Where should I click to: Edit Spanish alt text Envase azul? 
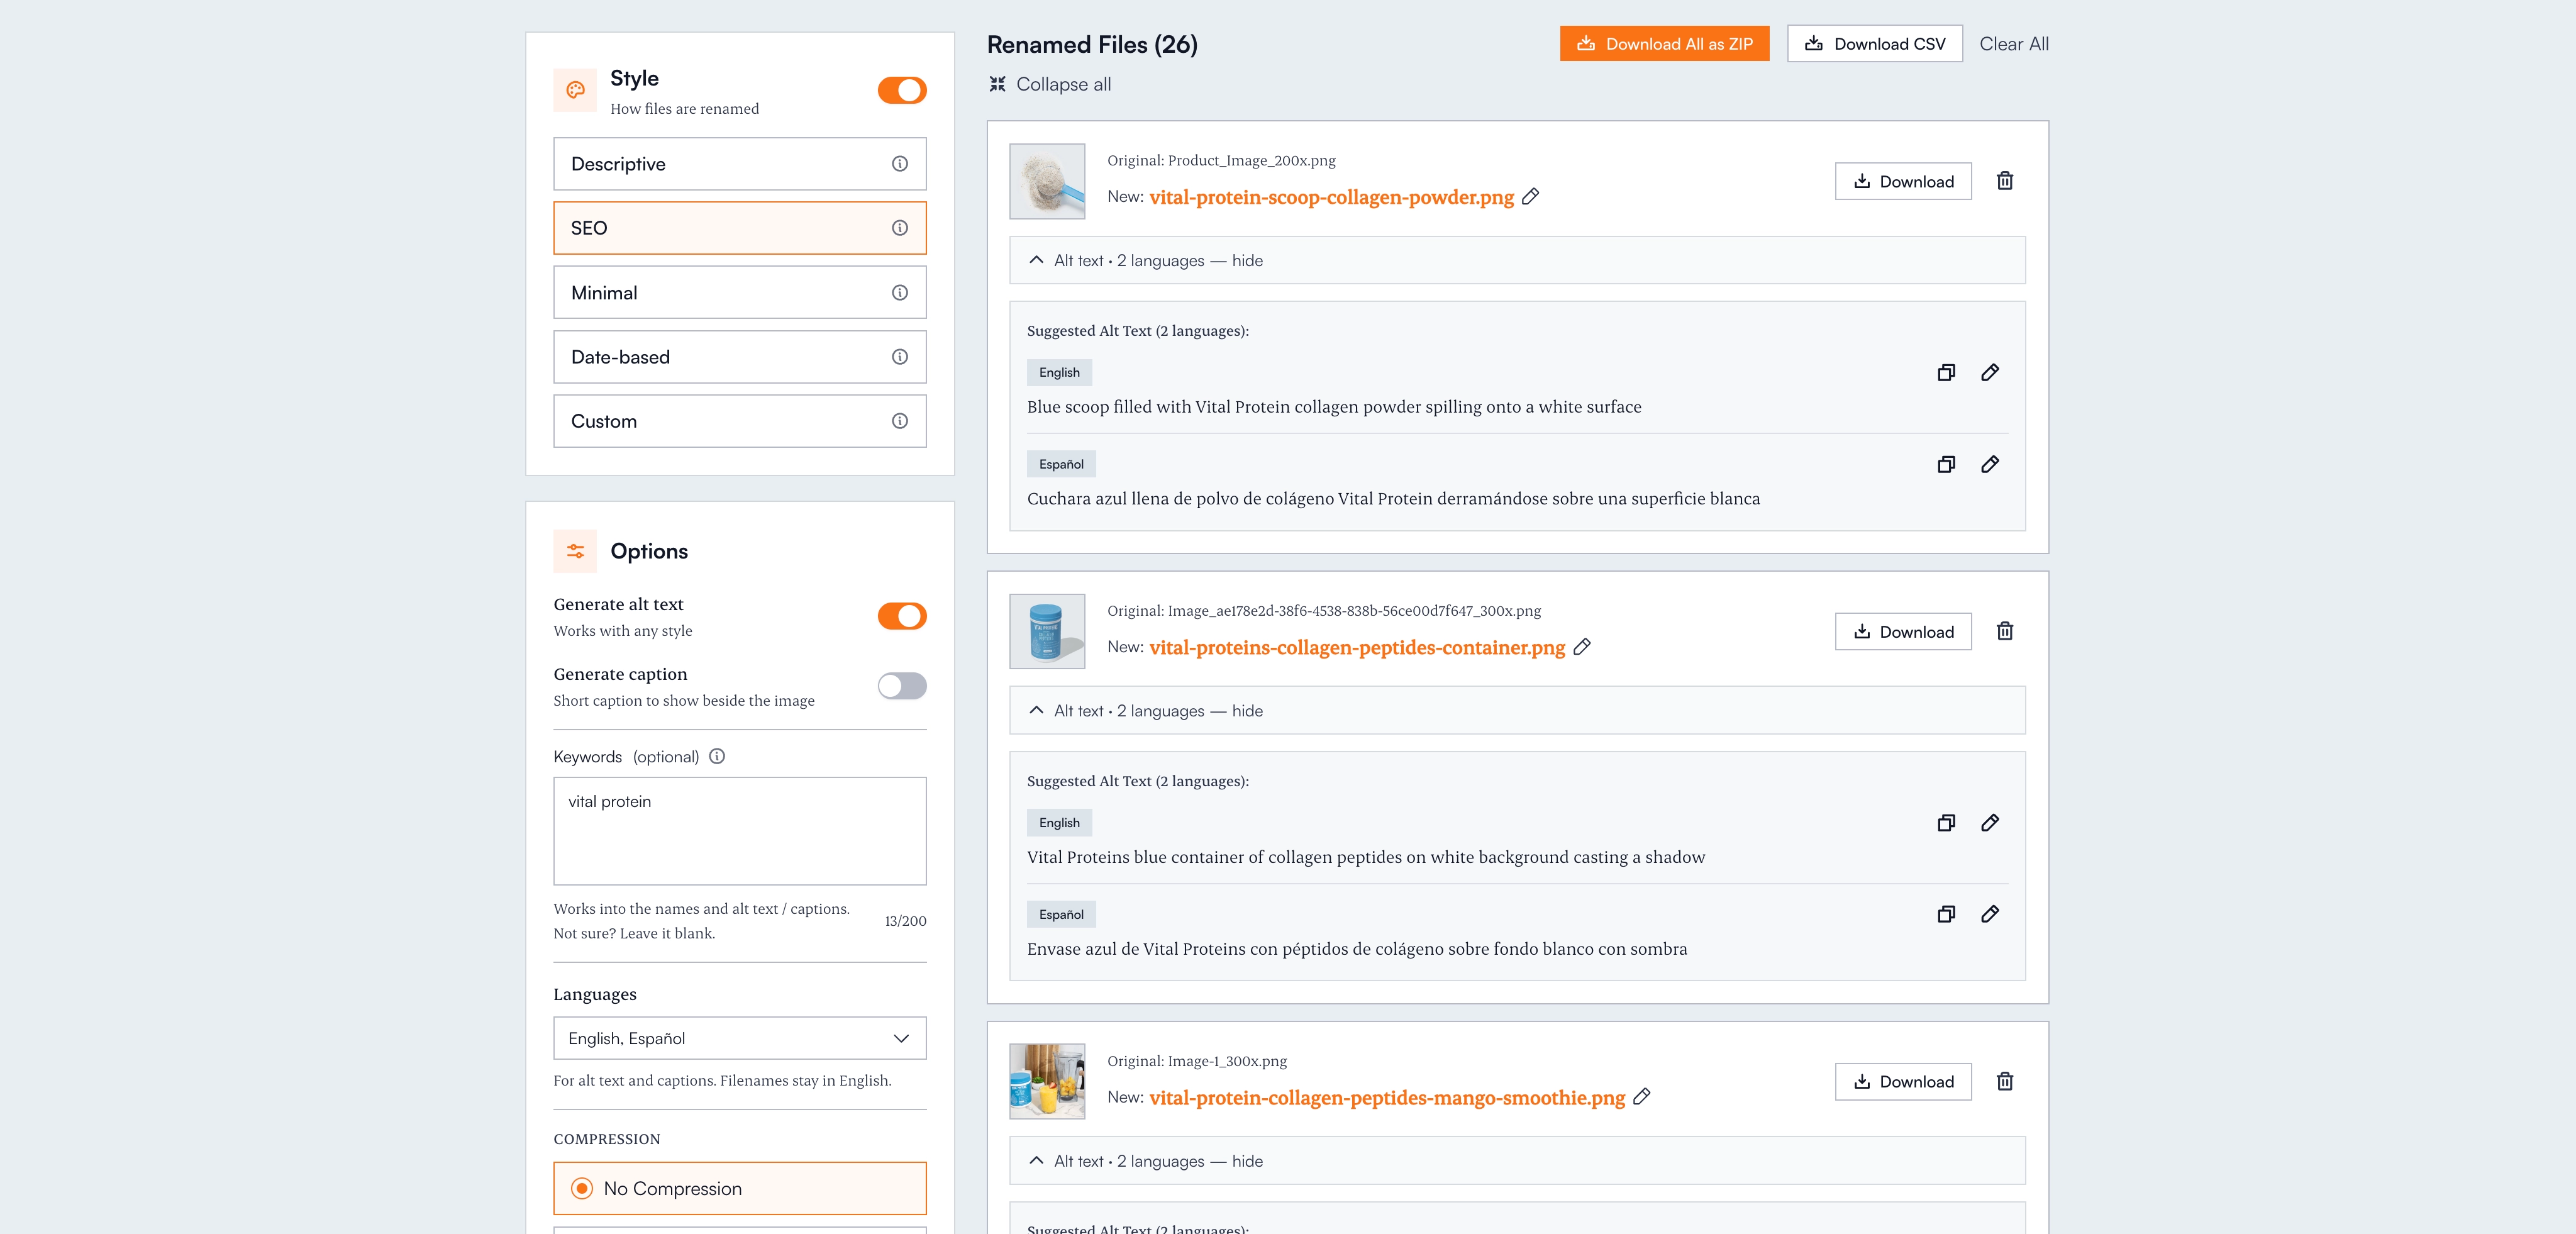pyautogui.click(x=1990, y=914)
